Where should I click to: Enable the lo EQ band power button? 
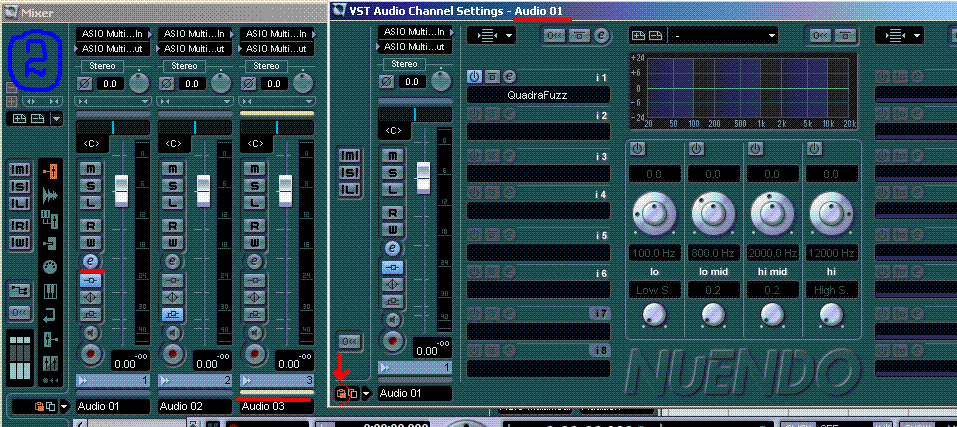coord(637,148)
